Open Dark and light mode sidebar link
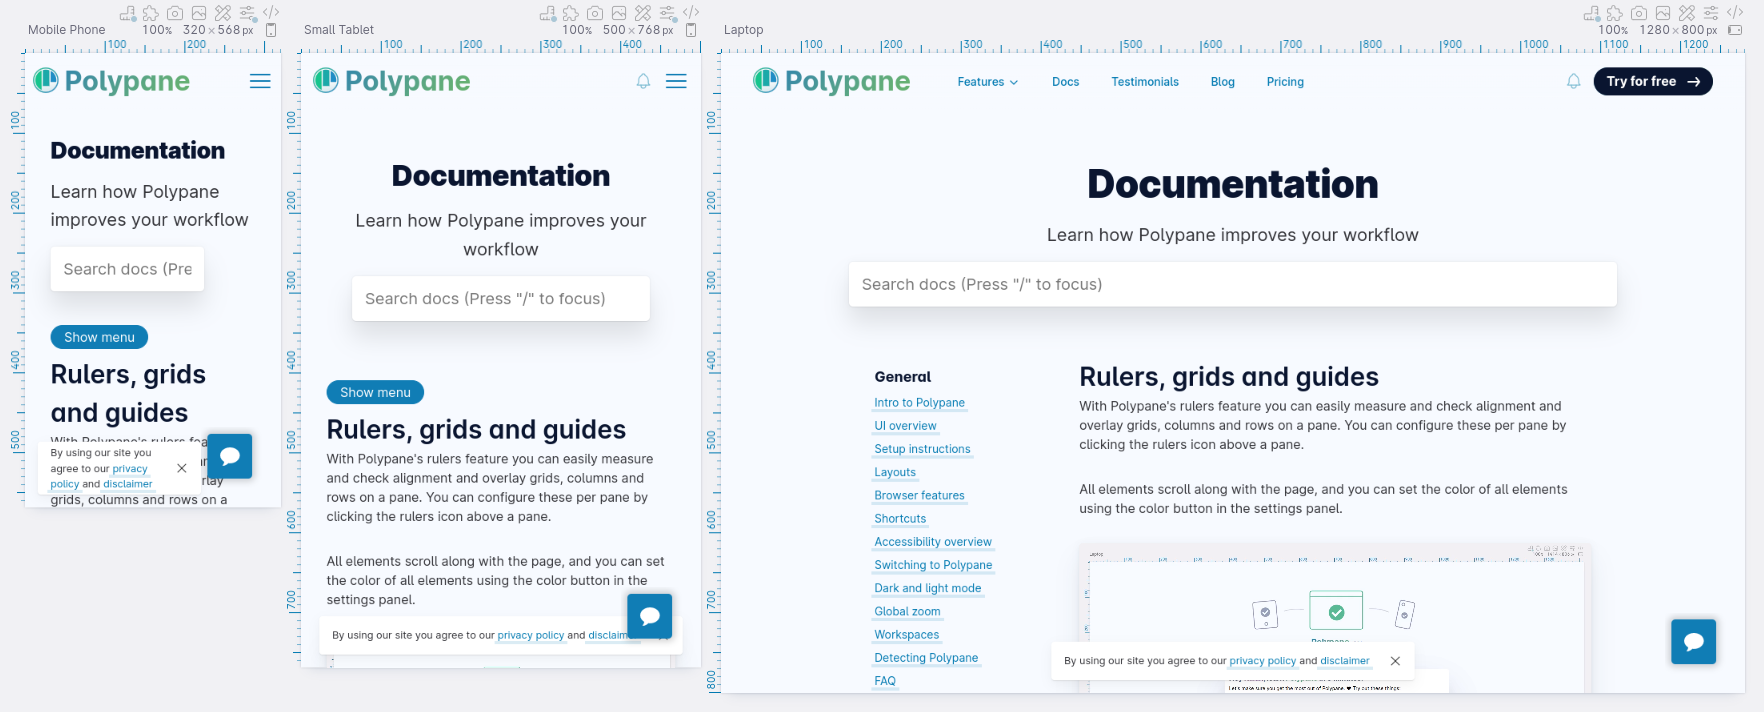 (x=928, y=588)
